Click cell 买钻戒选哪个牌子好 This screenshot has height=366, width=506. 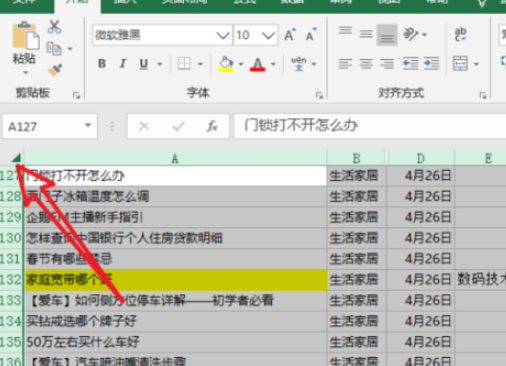click(175, 321)
